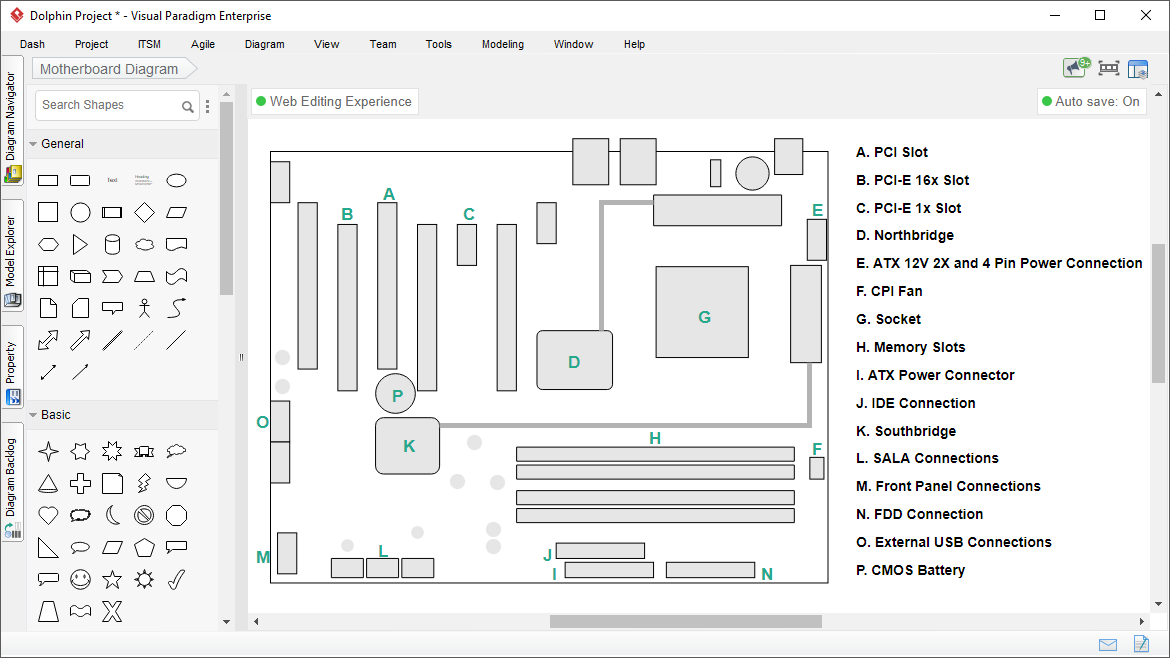The width and height of the screenshot is (1170, 658).
Task: Open the announcements megaphone notification icon
Action: tap(1073, 68)
